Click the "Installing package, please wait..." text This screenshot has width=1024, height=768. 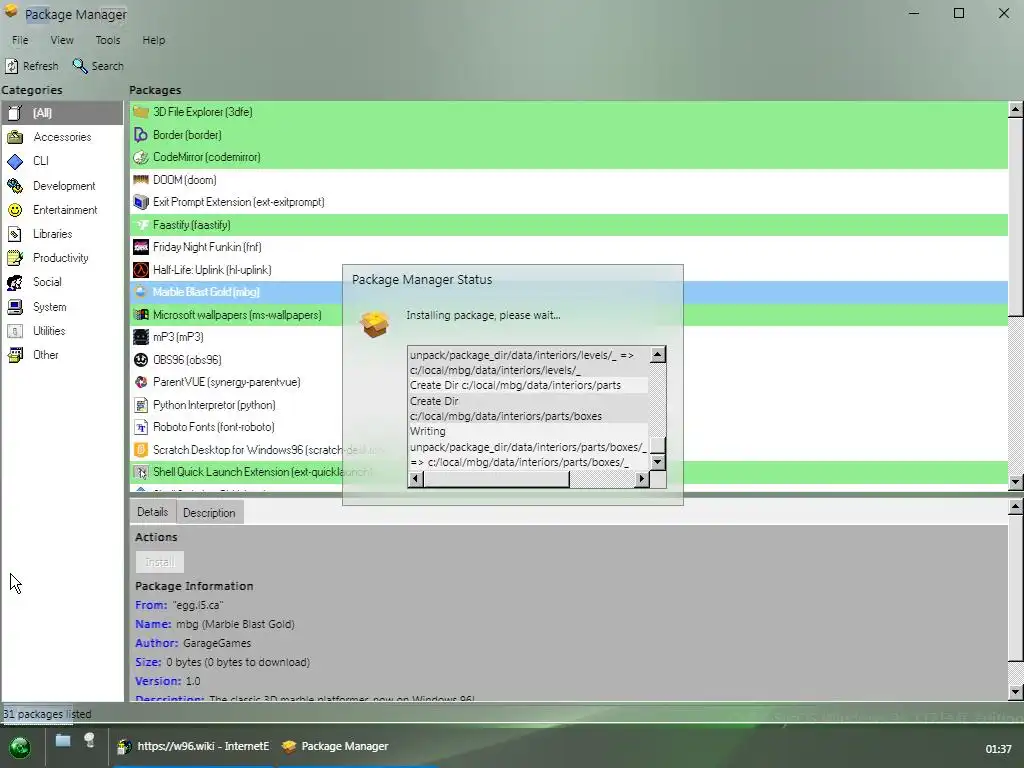point(483,315)
